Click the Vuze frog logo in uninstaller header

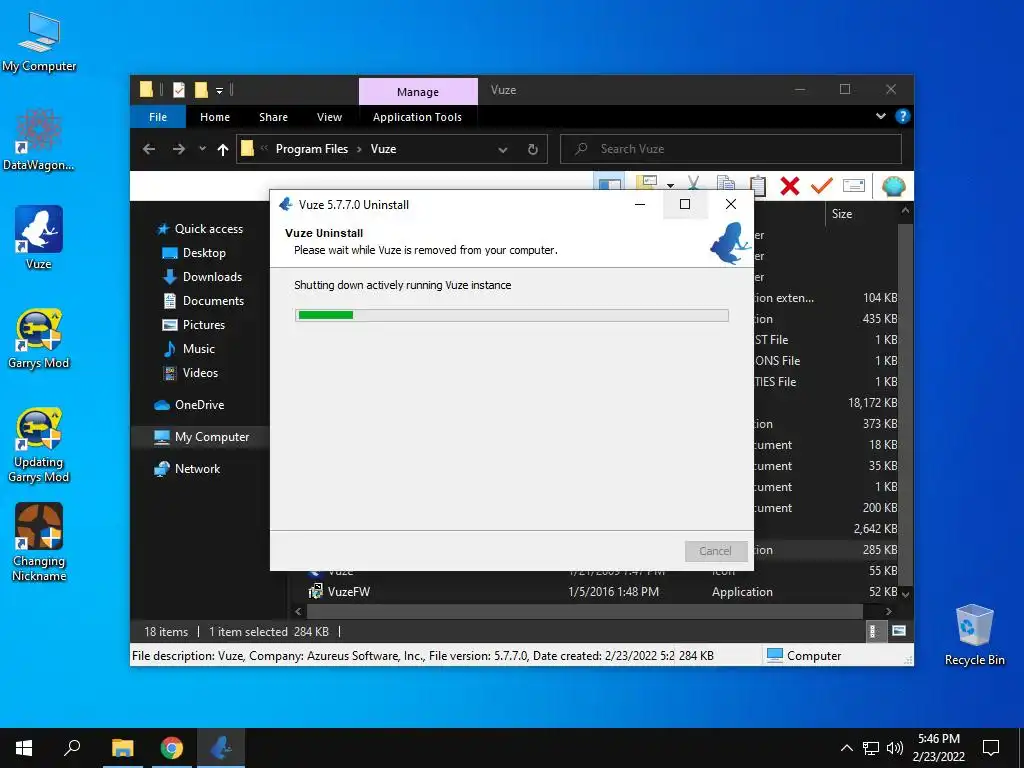[729, 243]
